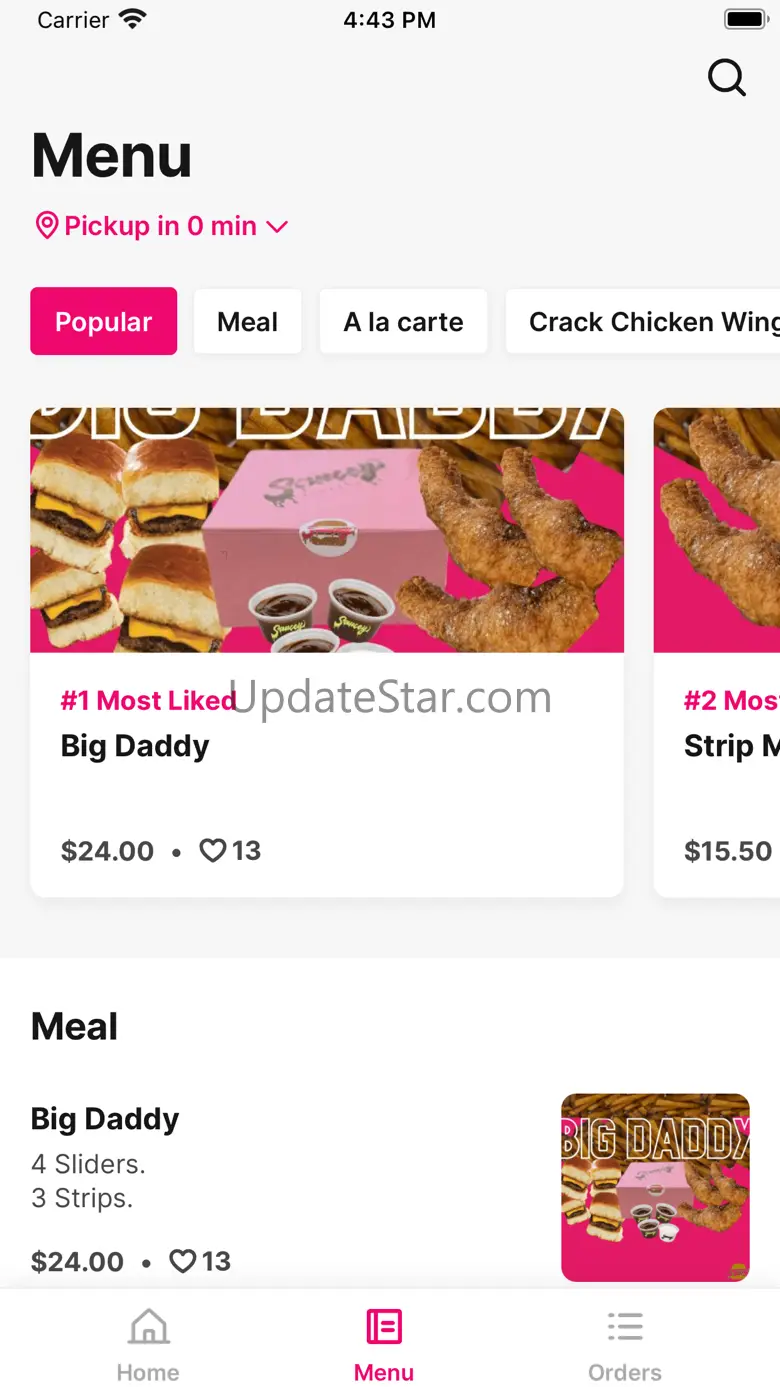Expand the Pickup in 0 min dropdown
The height and width of the screenshot is (1387, 780).
point(161,226)
